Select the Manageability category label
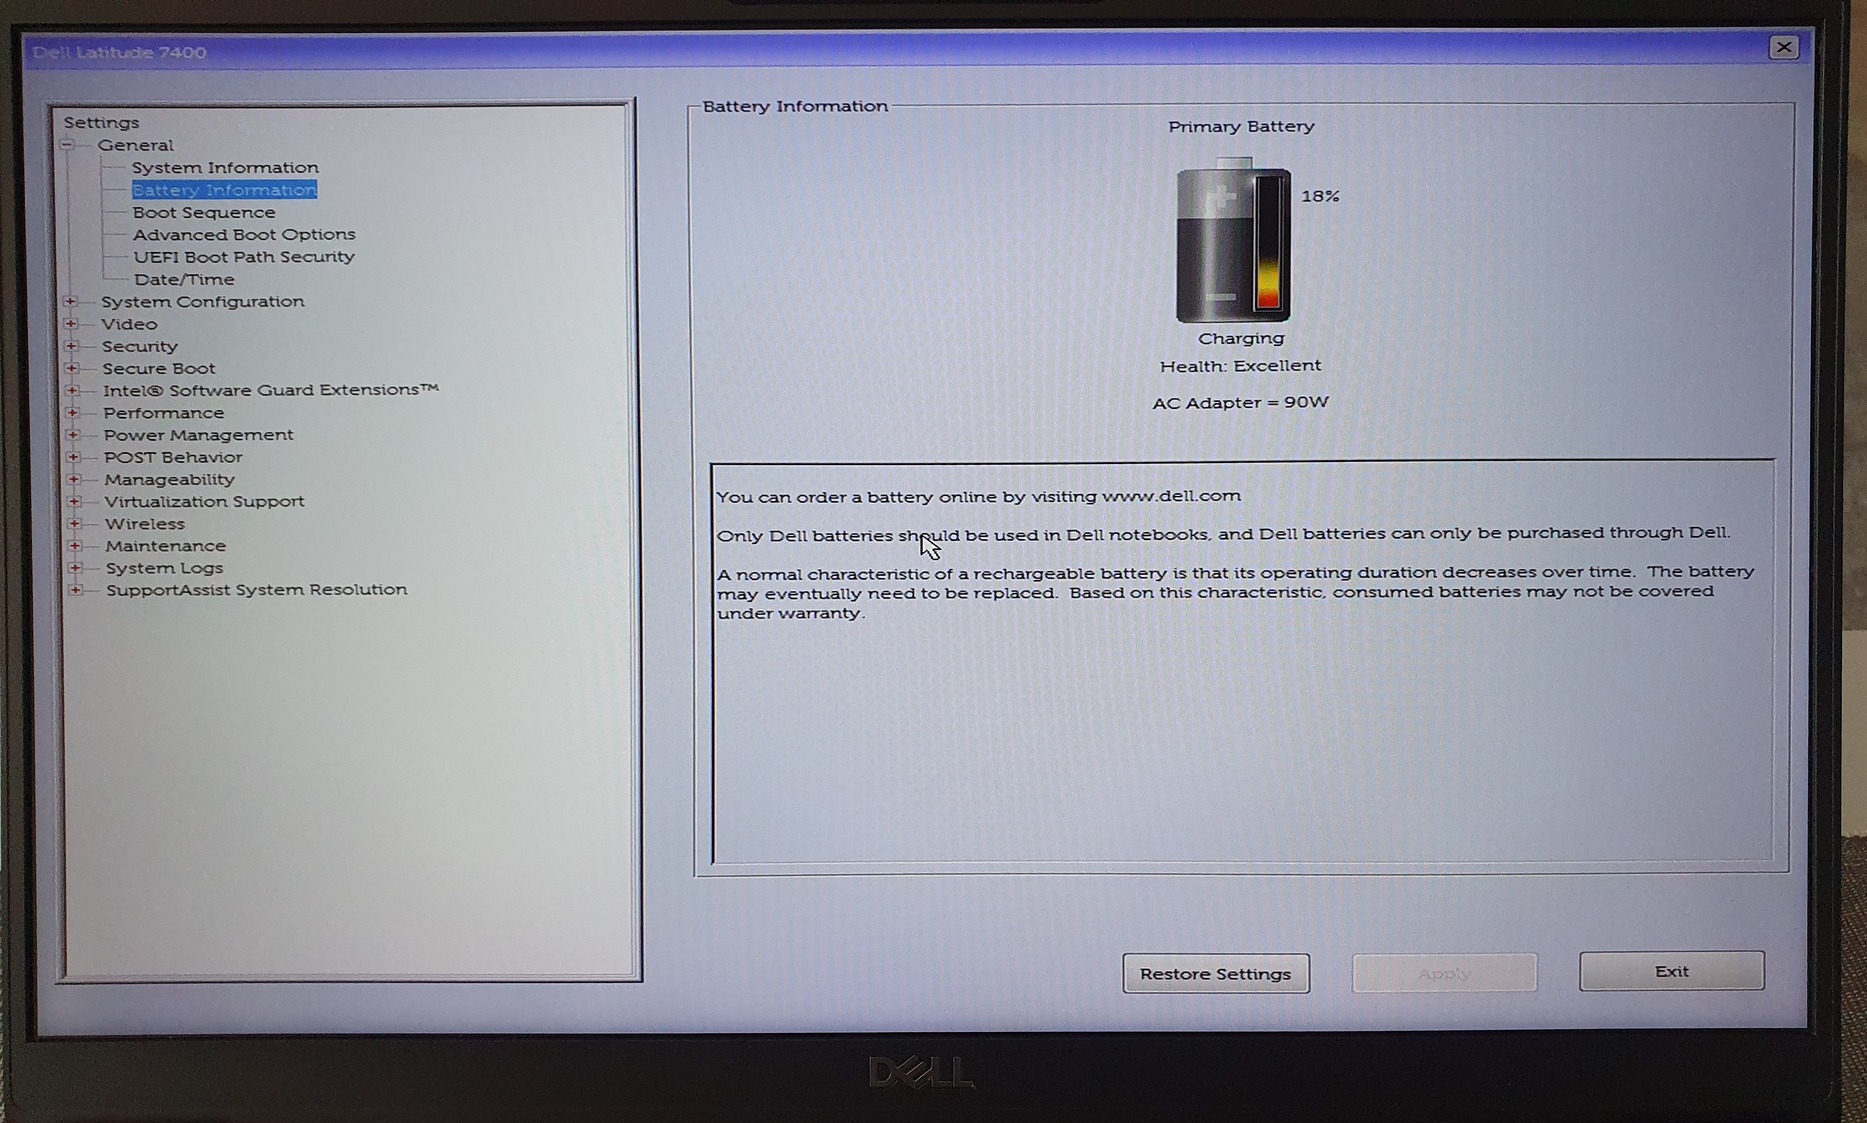The height and width of the screenshot is (1123, 1867). point(170,479)
